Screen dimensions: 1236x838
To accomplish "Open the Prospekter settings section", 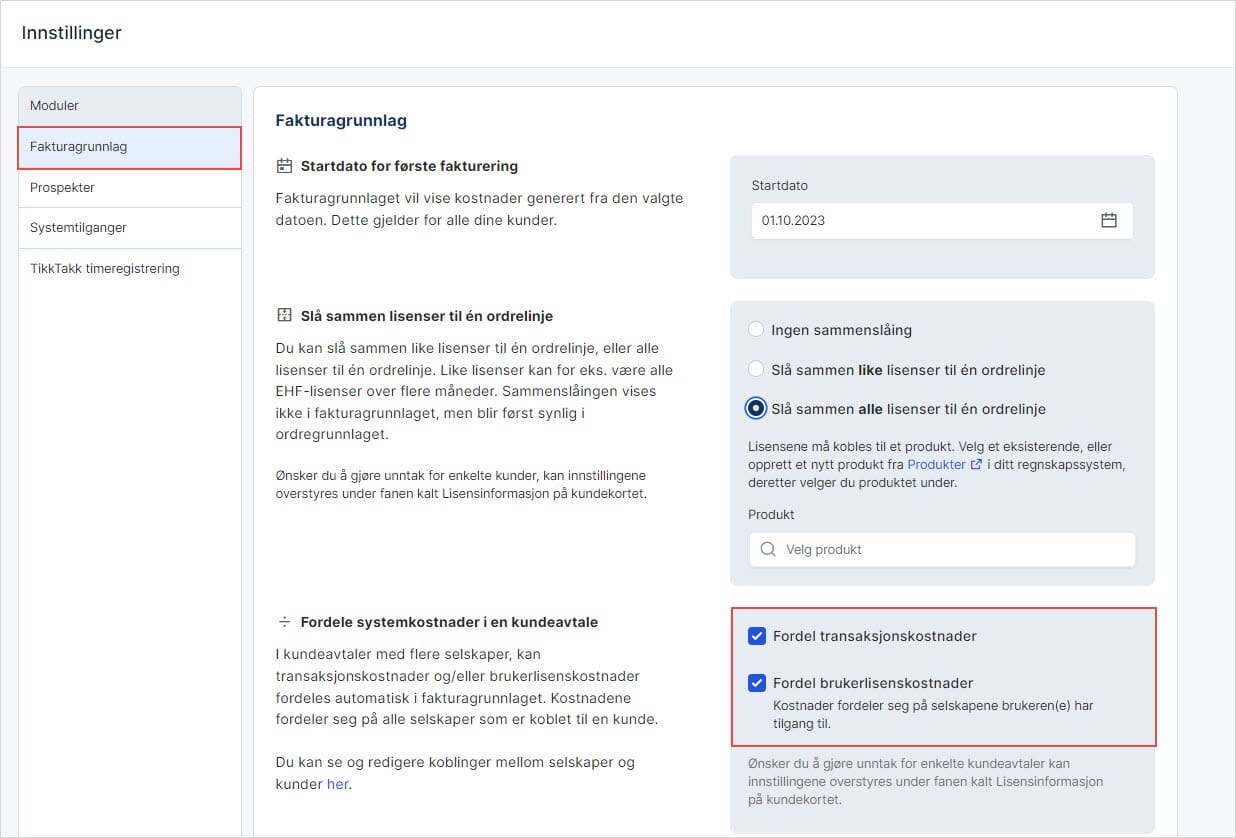I will [x=62, y=187].
